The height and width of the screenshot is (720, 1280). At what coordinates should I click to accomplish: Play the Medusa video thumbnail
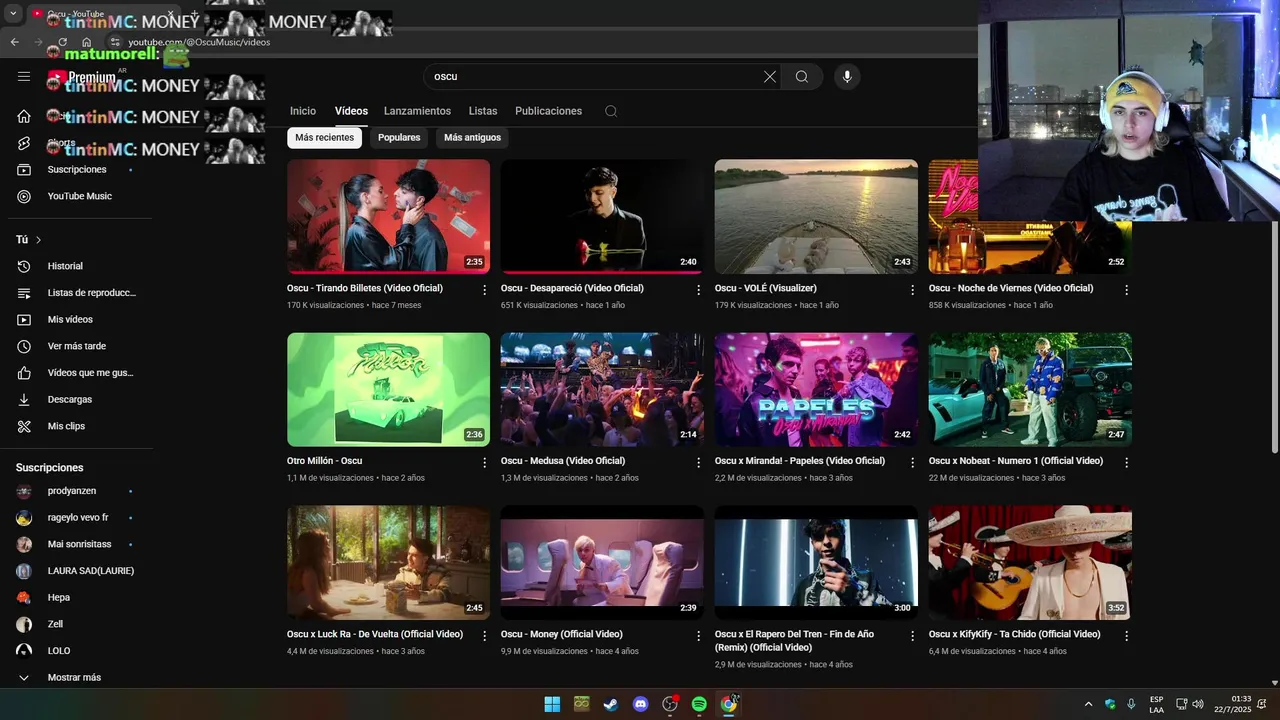(x=602, y=389)
